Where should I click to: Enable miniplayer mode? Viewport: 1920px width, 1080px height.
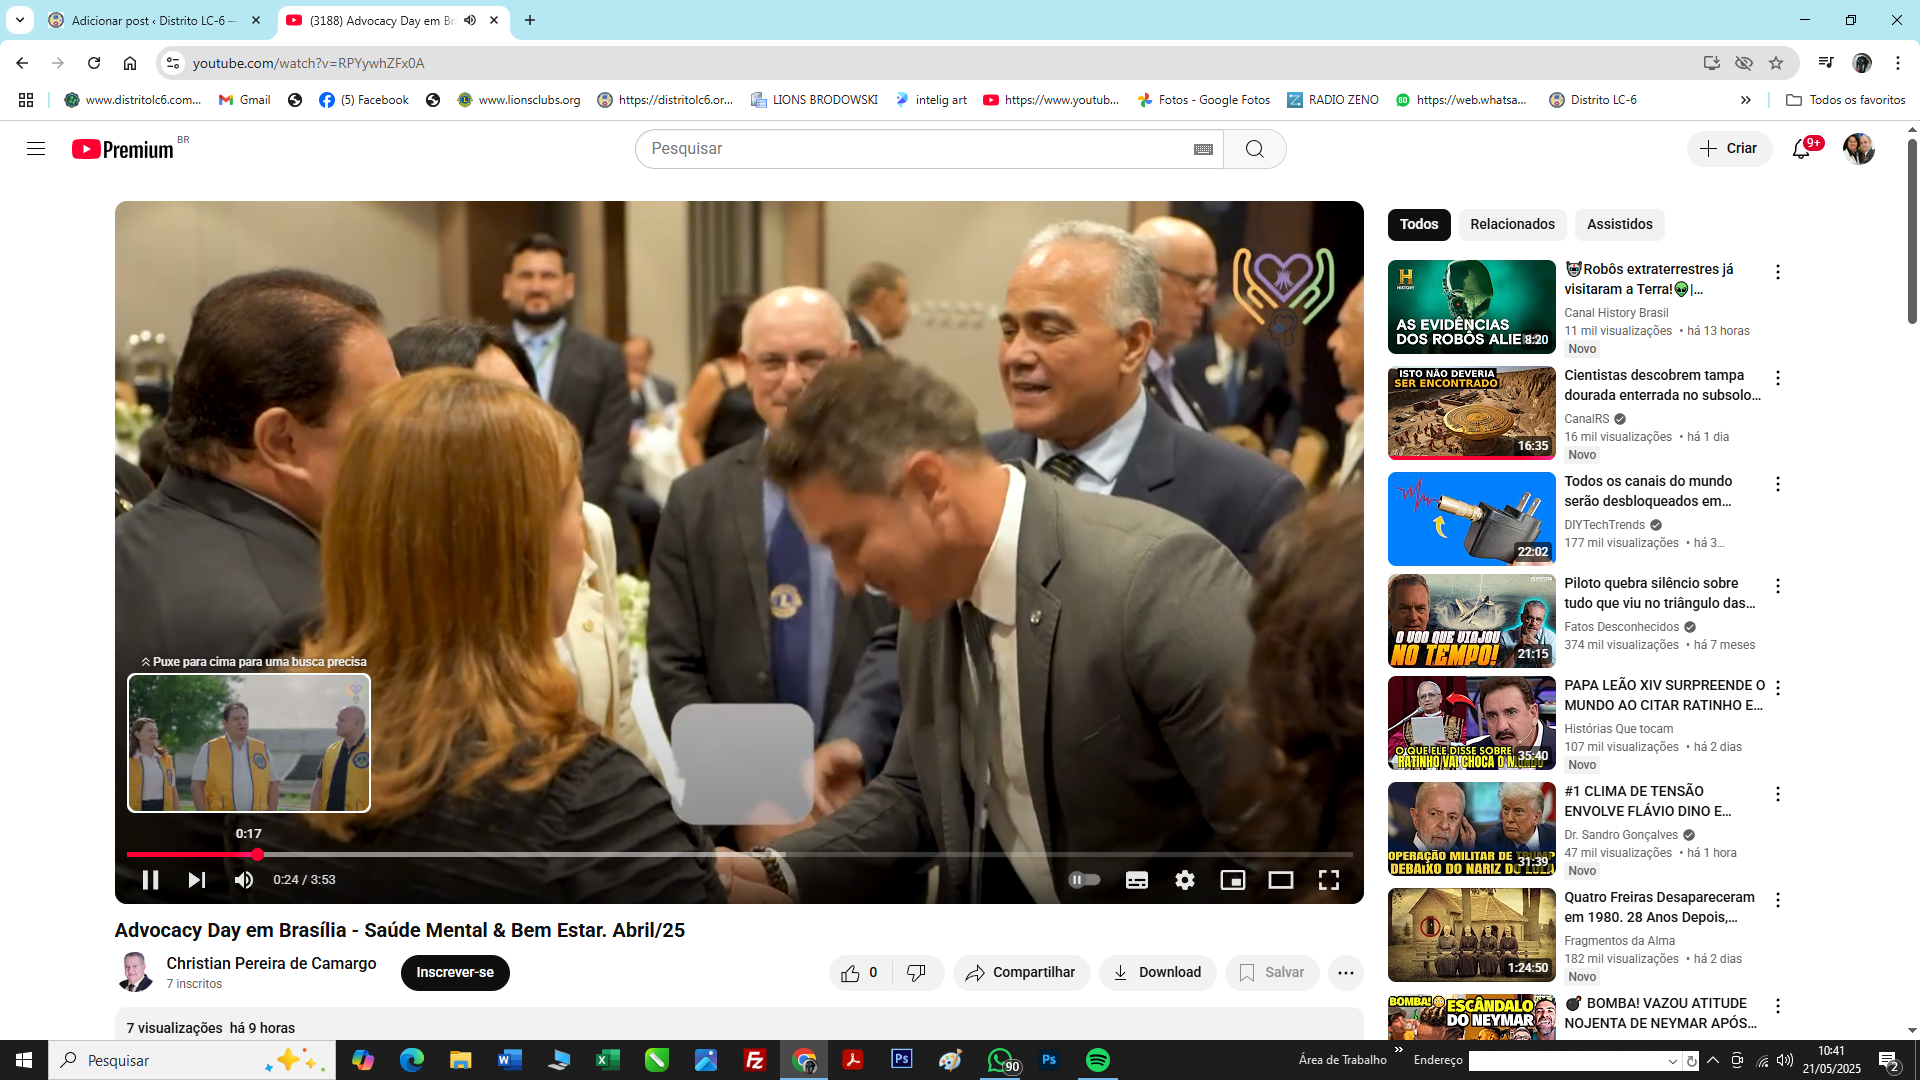coord(1233,880)
